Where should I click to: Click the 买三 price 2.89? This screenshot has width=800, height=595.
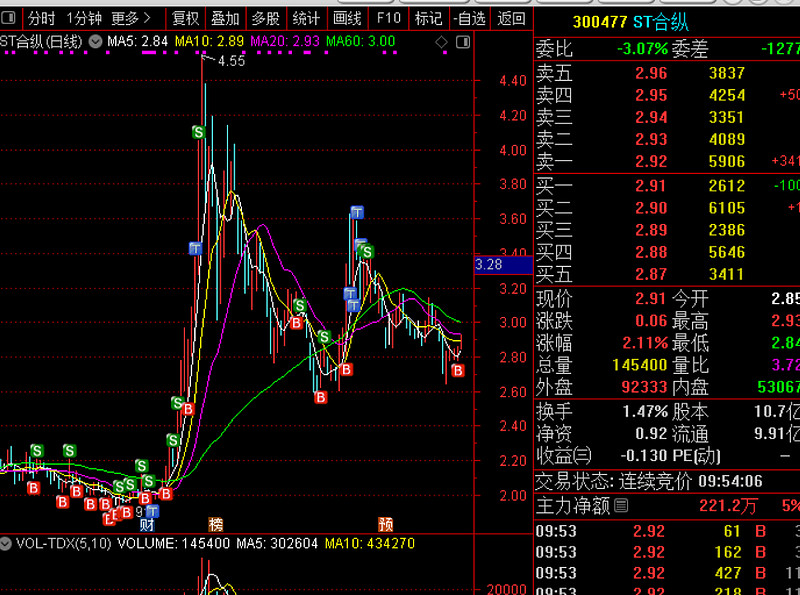(x=651, y=230)
